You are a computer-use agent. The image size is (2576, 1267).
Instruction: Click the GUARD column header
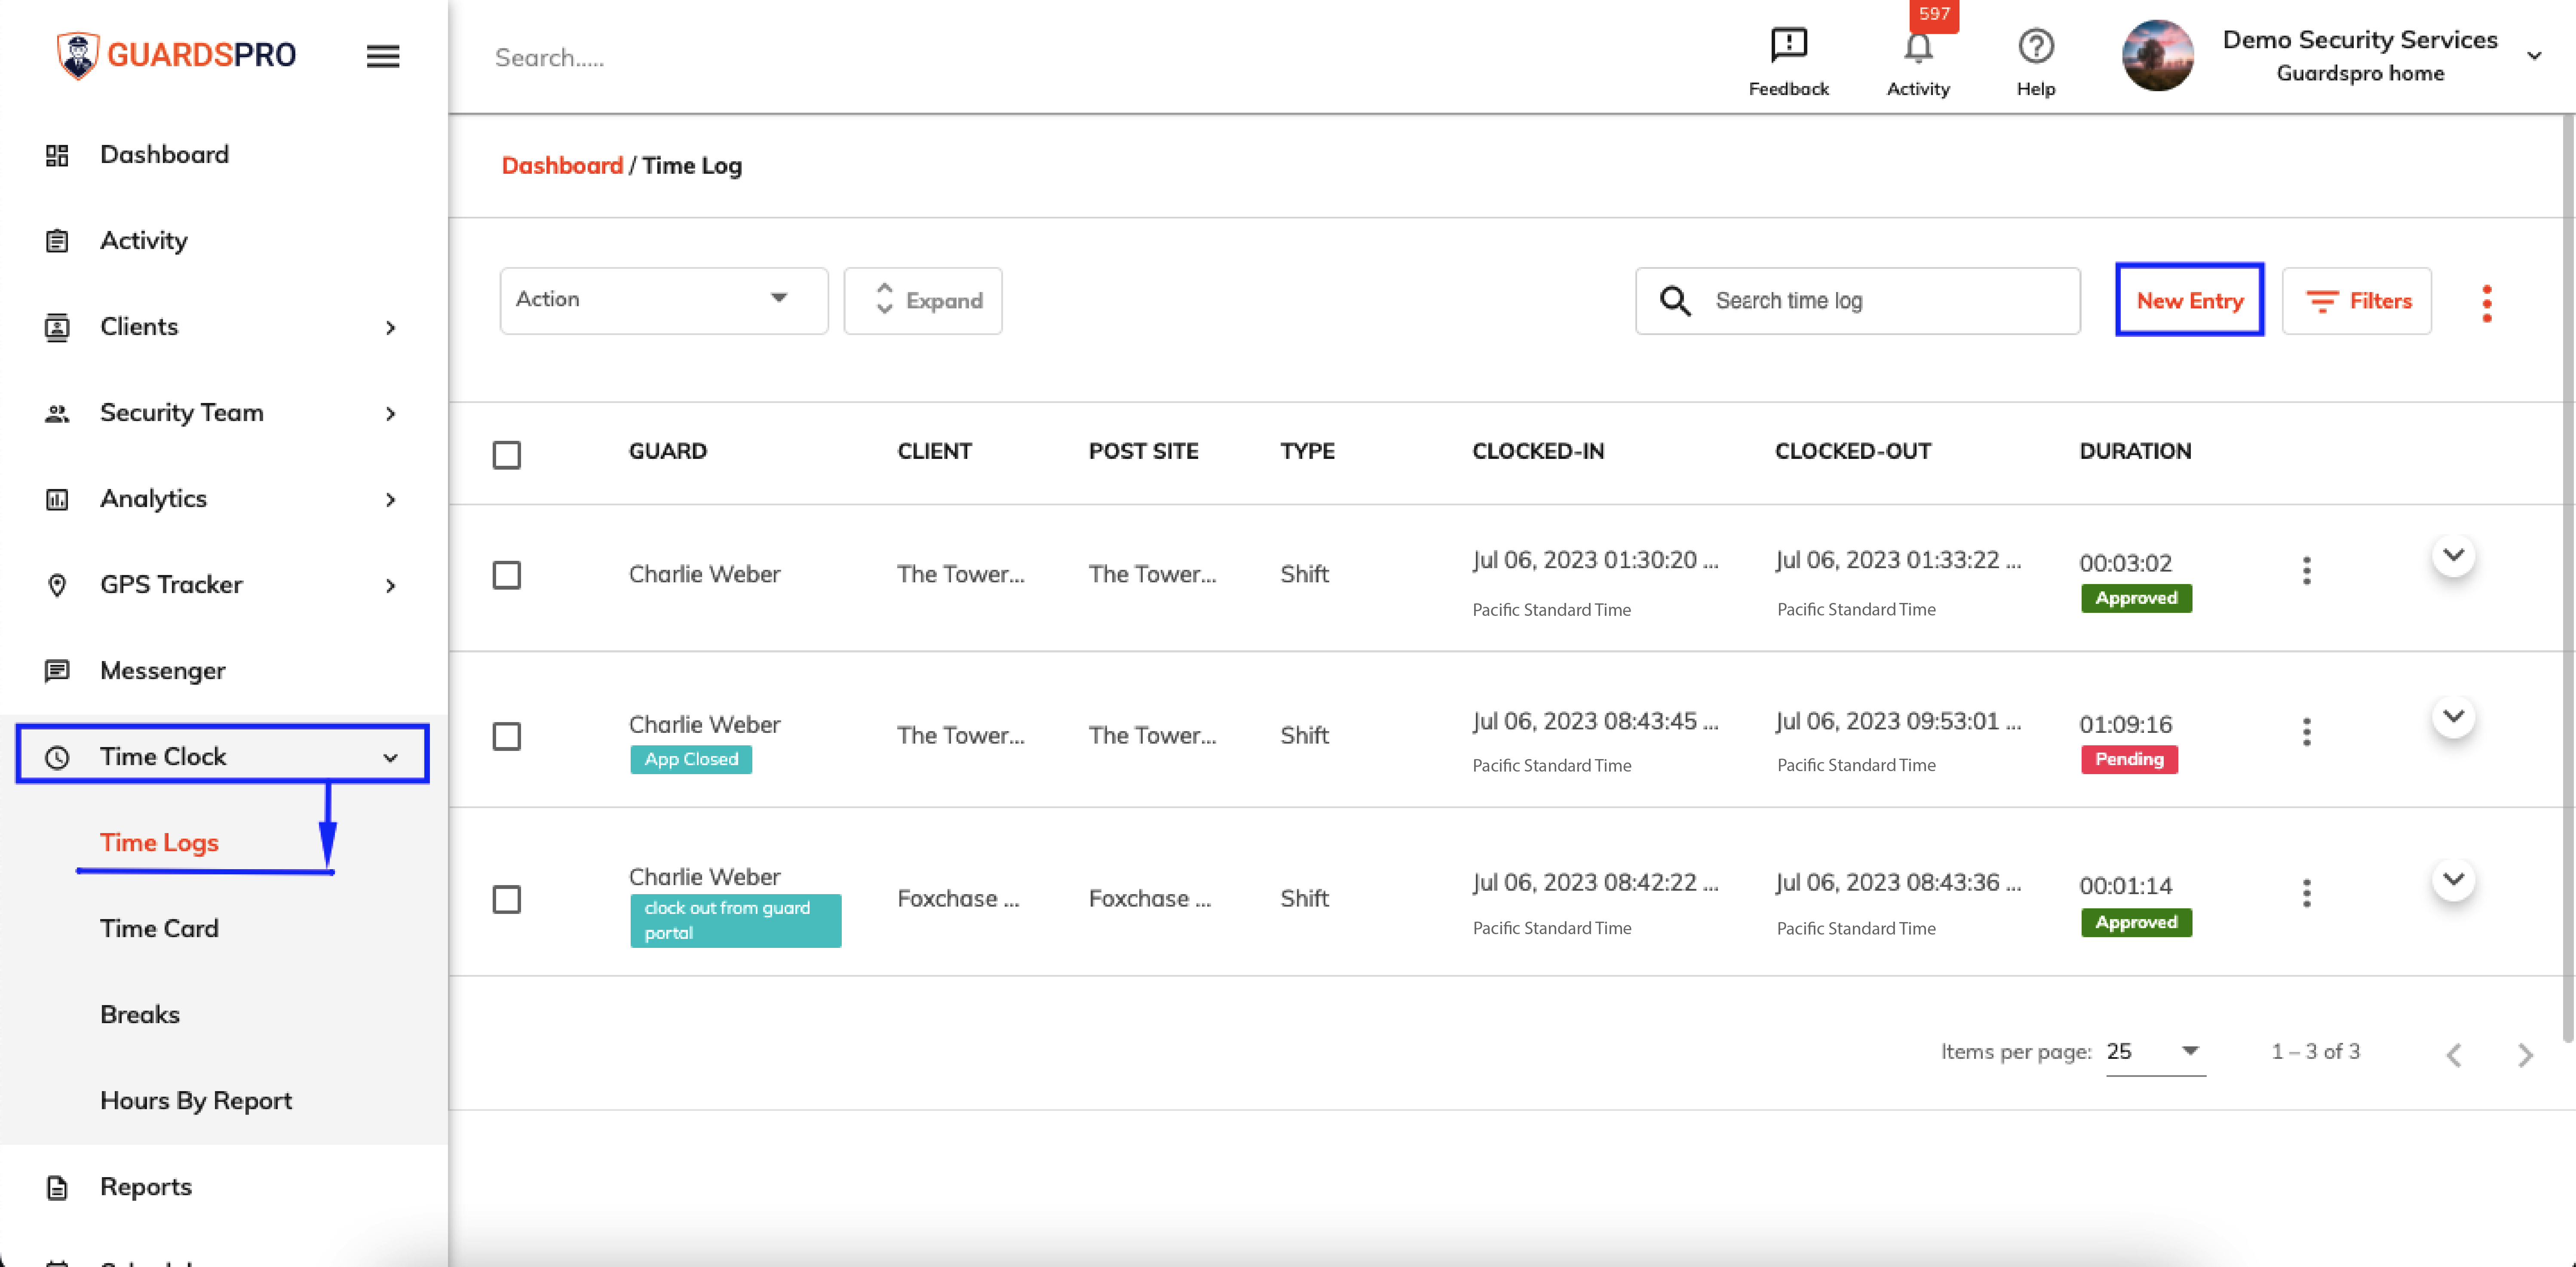[x=667, y=452]
